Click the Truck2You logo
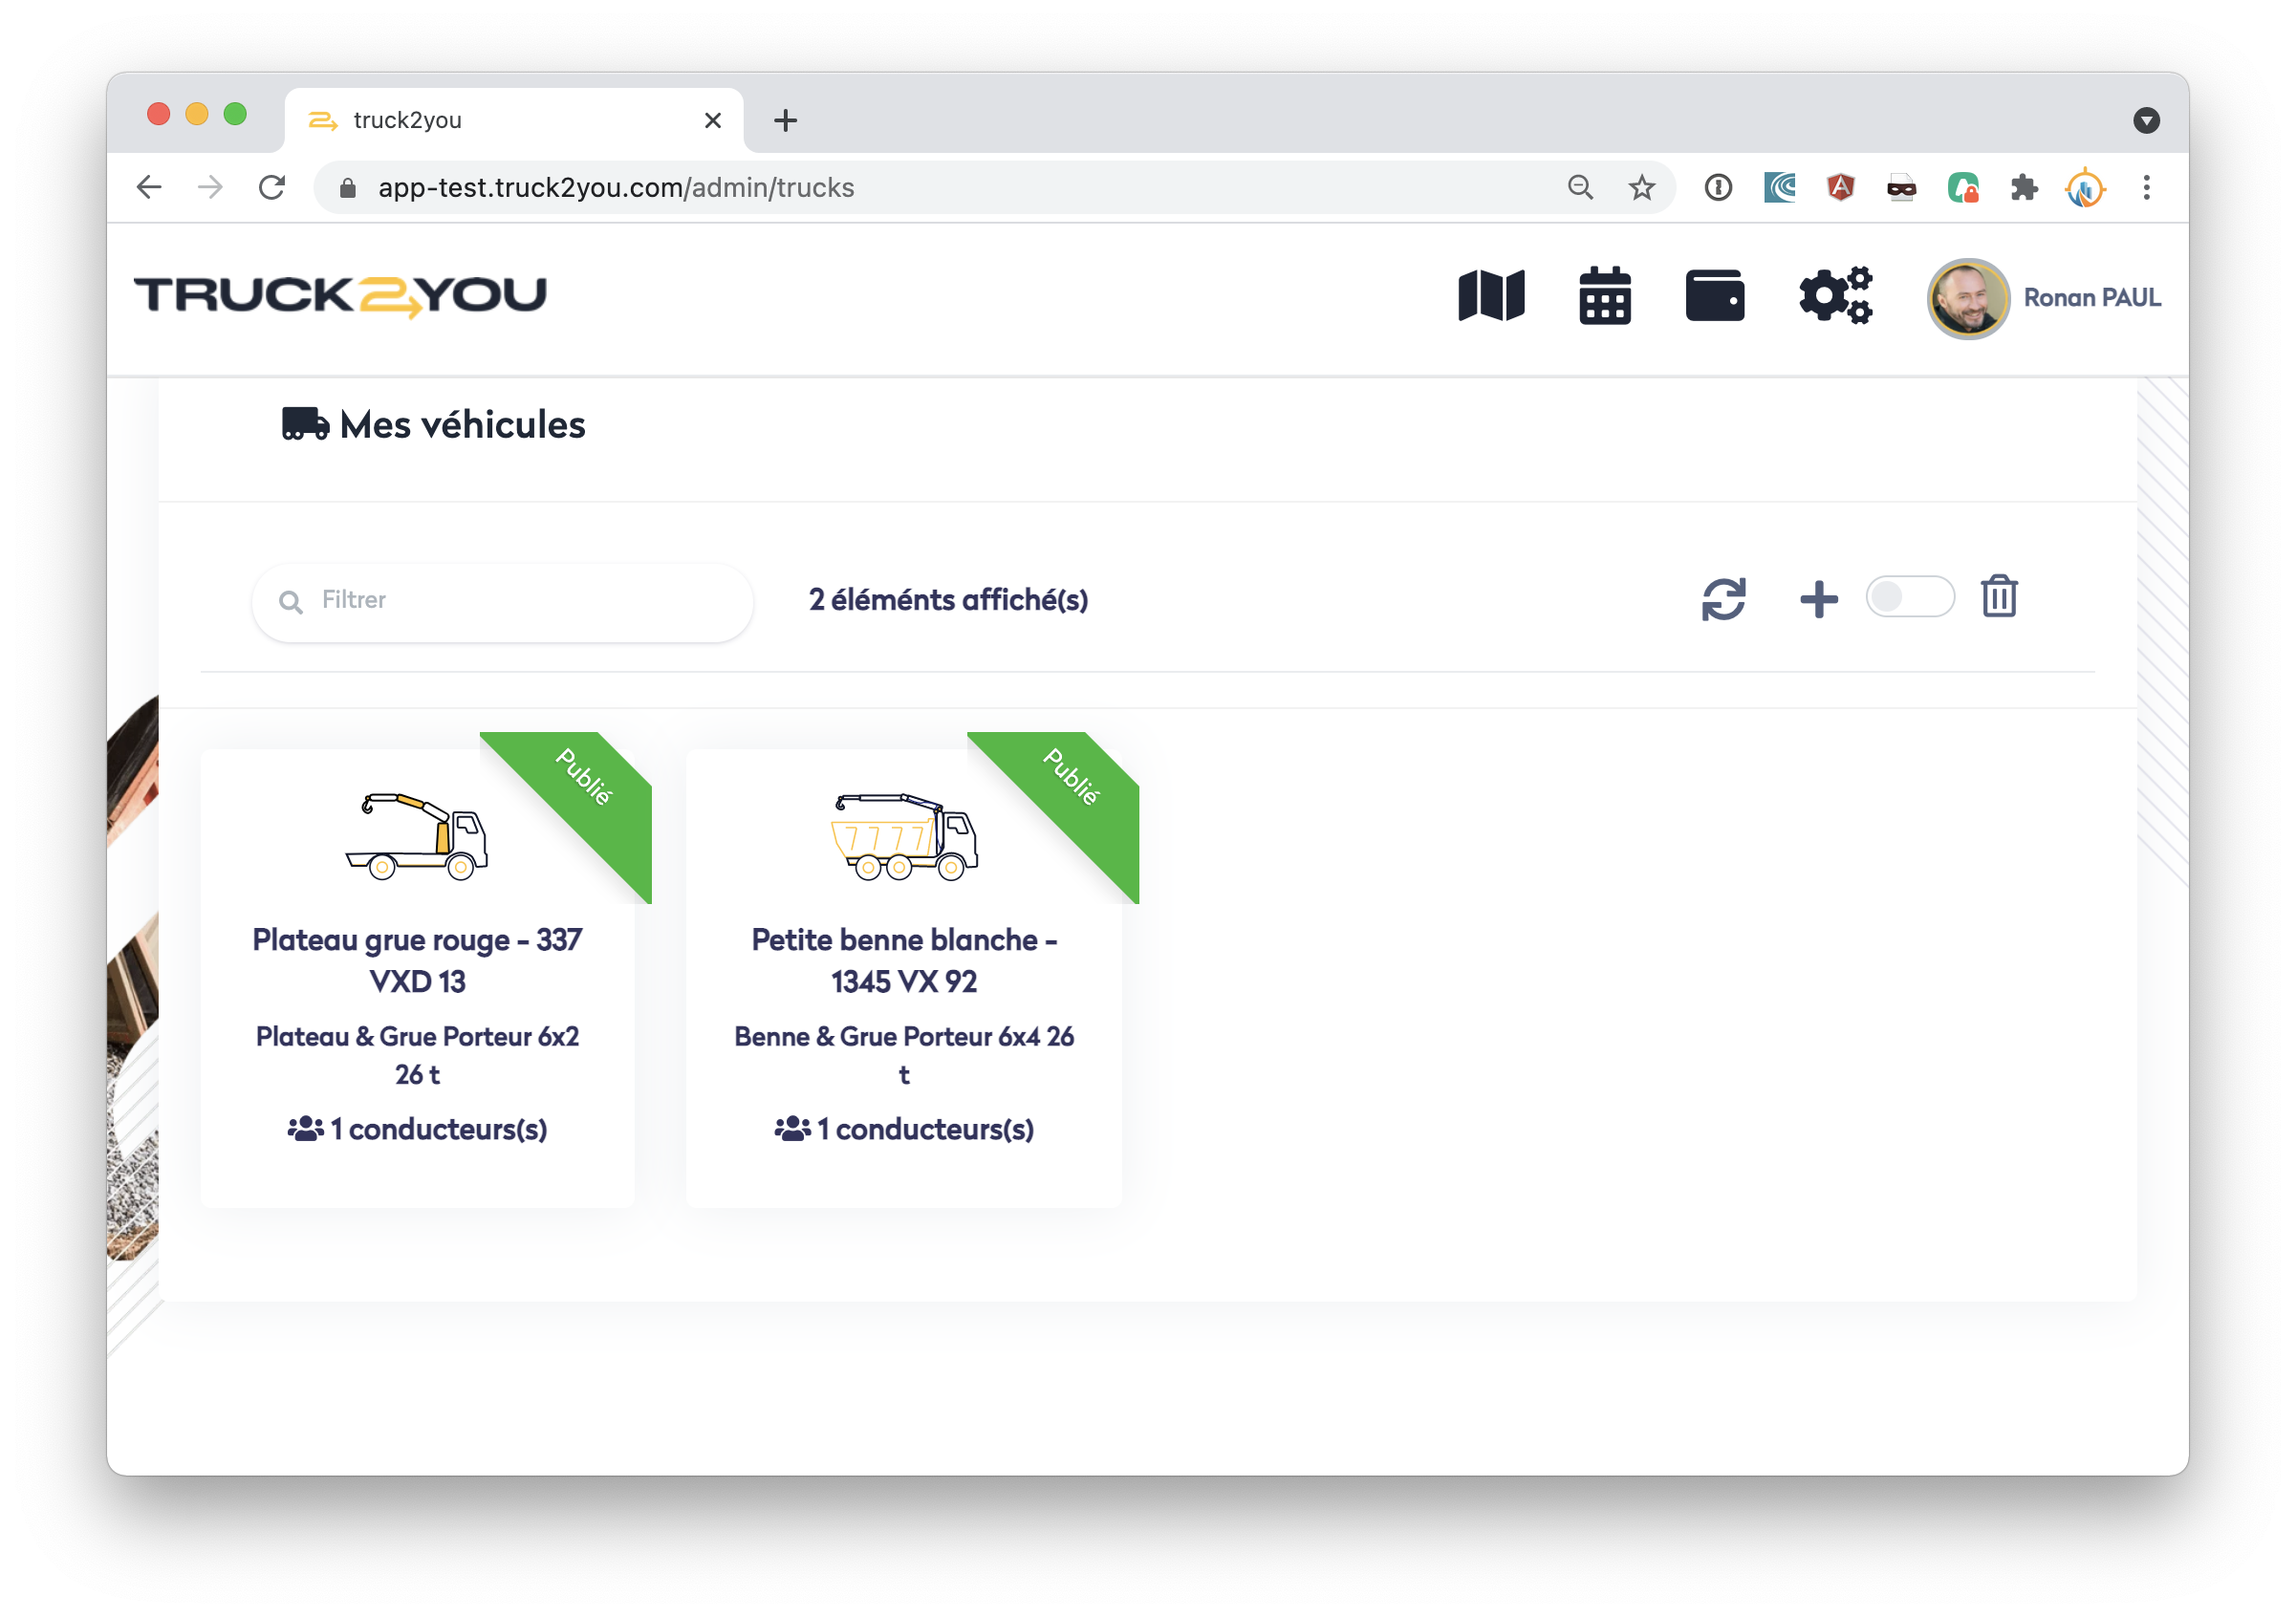The width and height of the screenshot is (2296, 1617). tap(340, 296)
